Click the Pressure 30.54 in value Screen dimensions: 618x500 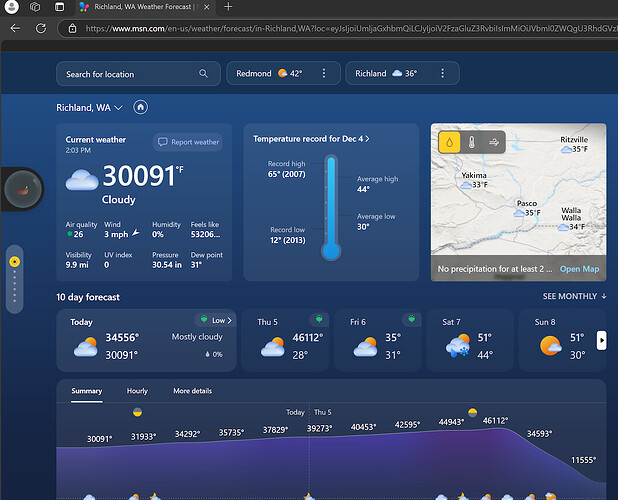tap(167, 265)
